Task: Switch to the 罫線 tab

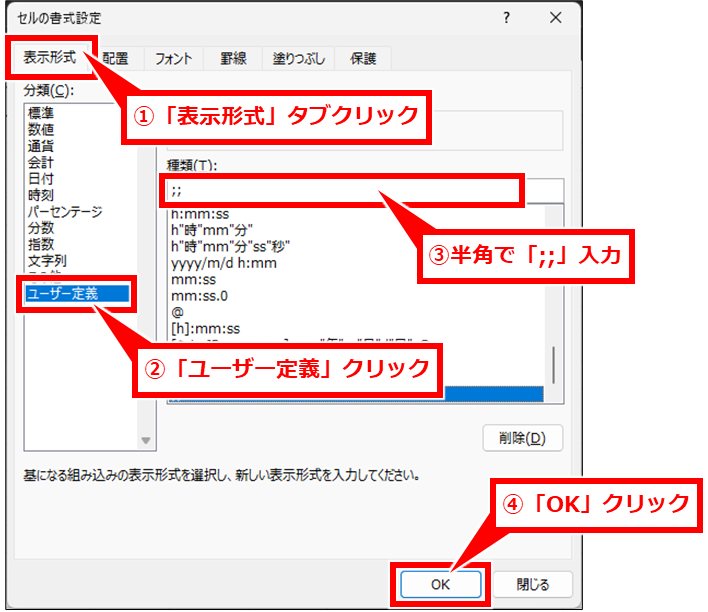Action: [233, 58]
